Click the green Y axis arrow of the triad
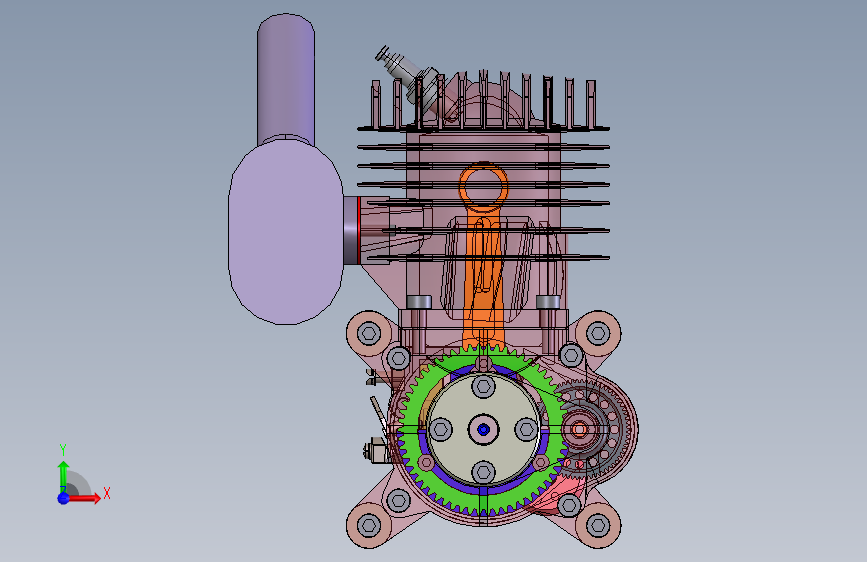 [64, 476]
